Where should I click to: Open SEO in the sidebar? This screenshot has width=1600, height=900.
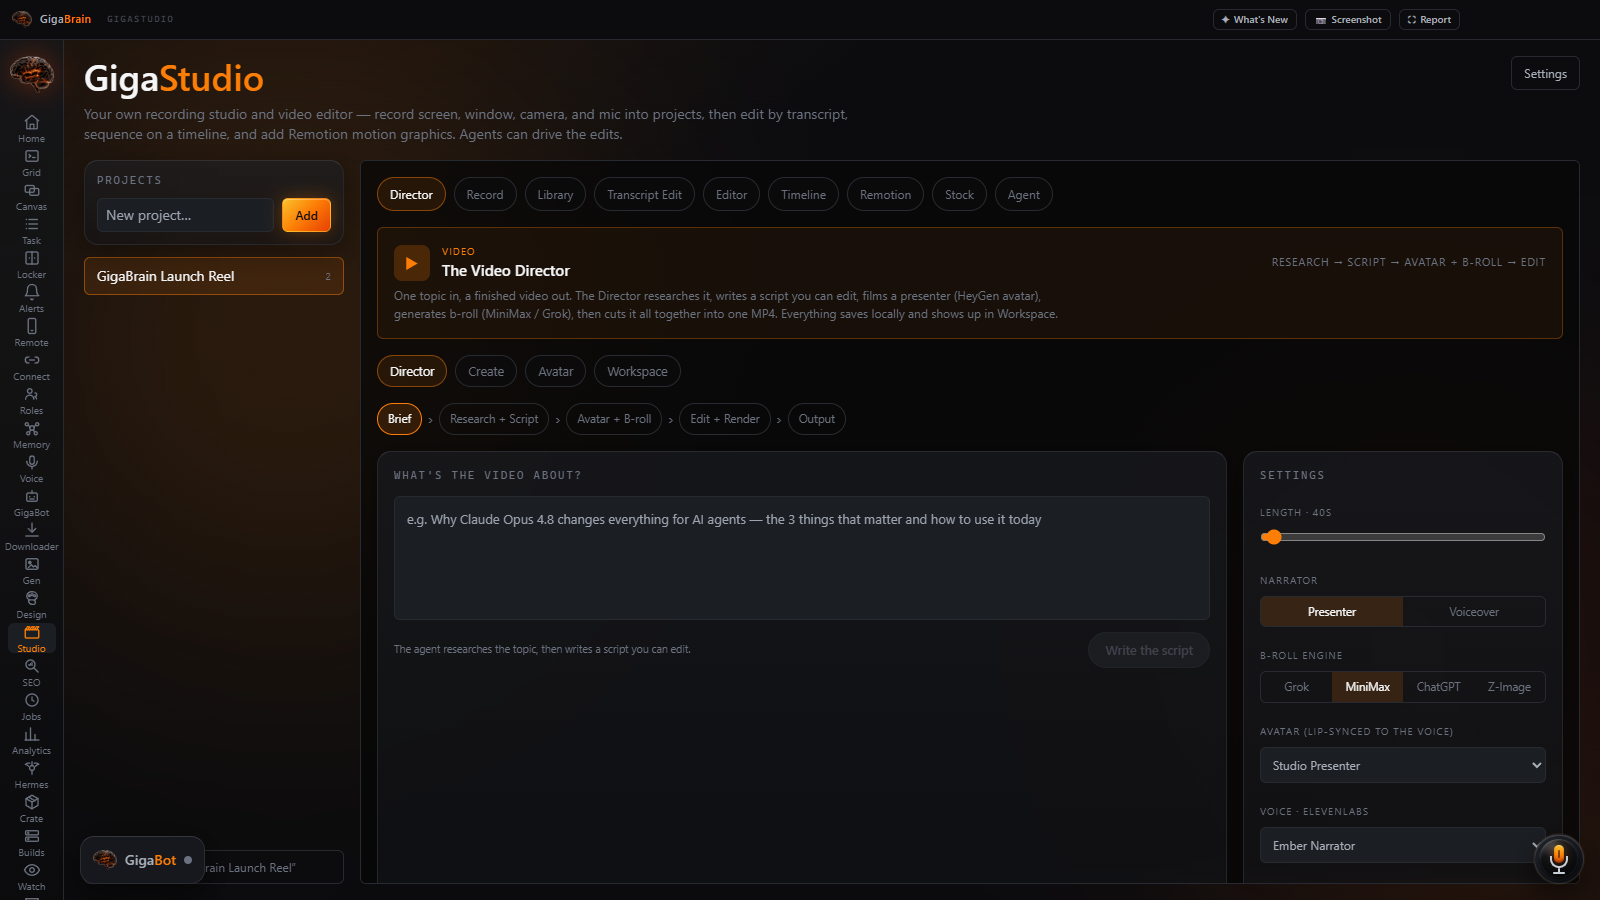(x=31, y=672)
